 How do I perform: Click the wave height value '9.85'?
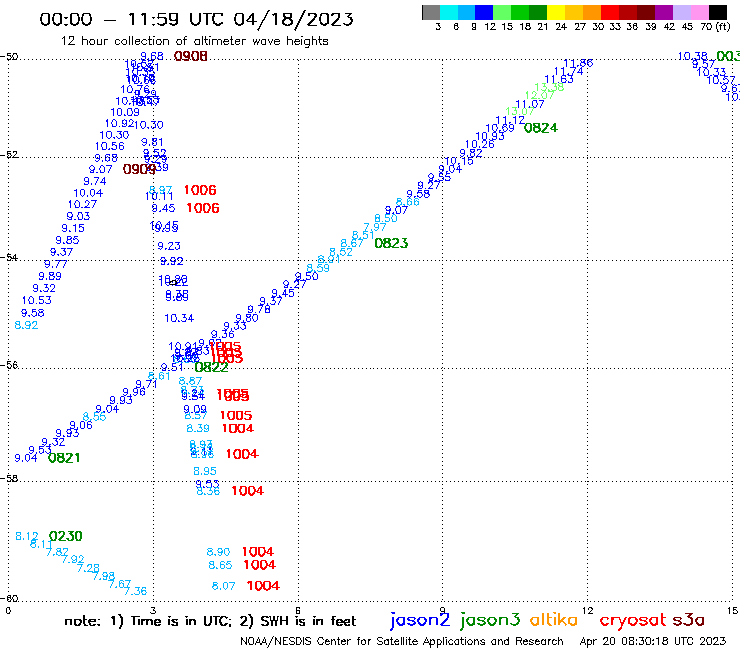tap(67, 240)
